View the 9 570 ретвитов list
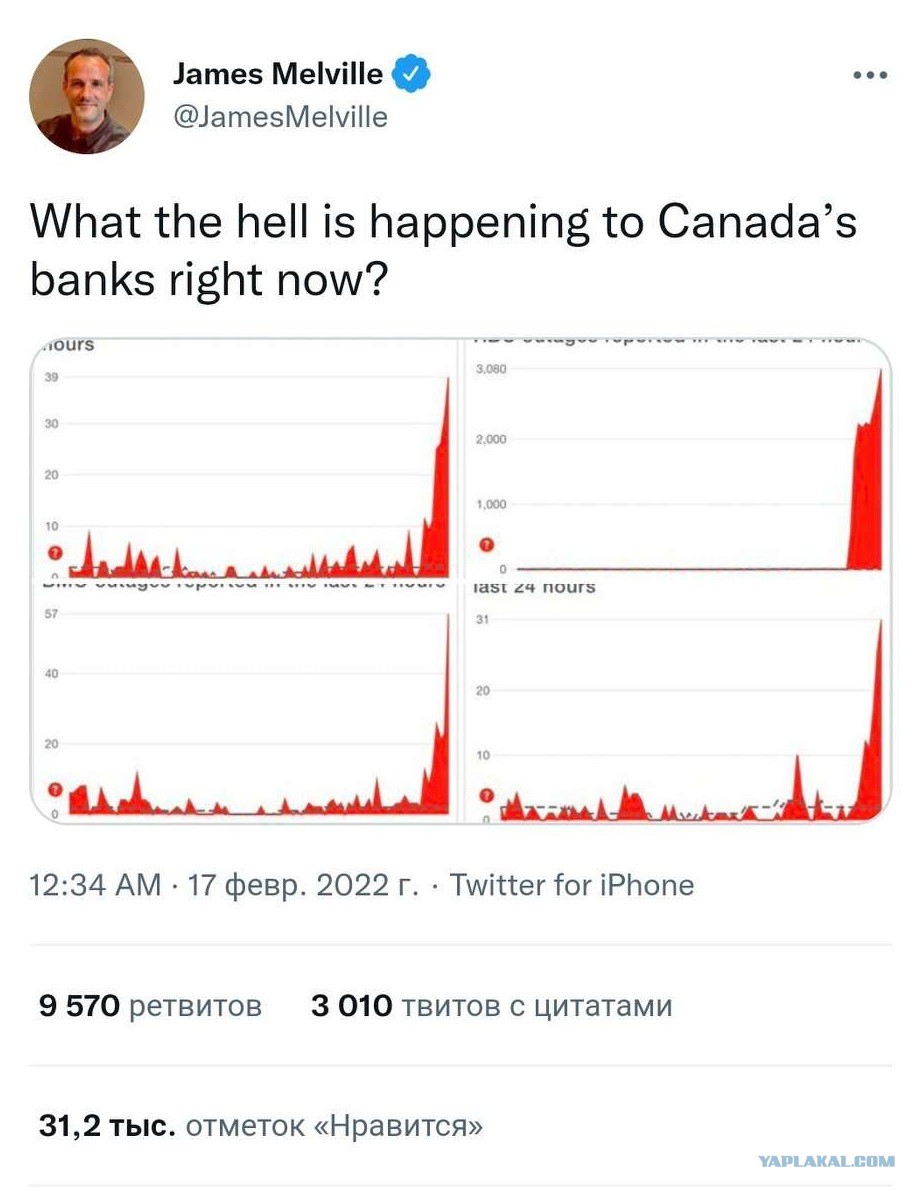Image resolution: width=921 pixels, height=1191 pixels. click(150, 1006)
